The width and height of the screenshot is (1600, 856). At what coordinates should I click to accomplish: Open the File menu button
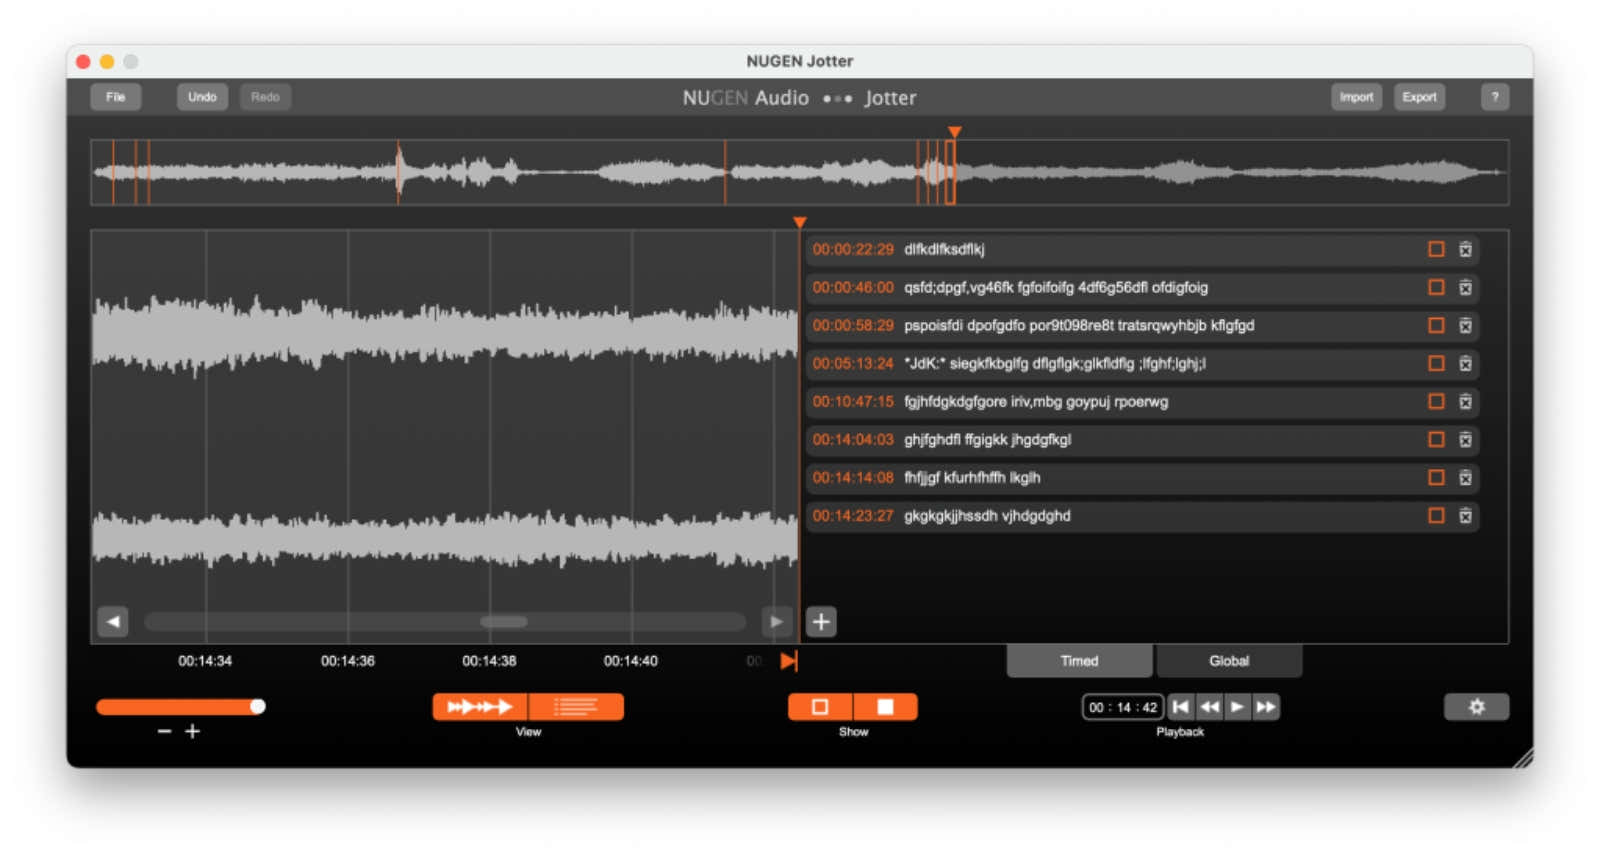click(116, 97)
